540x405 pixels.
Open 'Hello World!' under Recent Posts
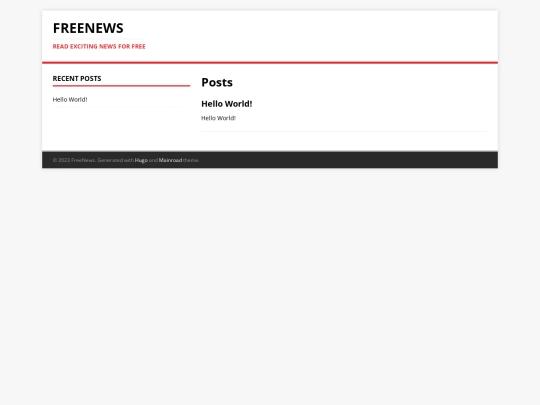click(70, 100)
